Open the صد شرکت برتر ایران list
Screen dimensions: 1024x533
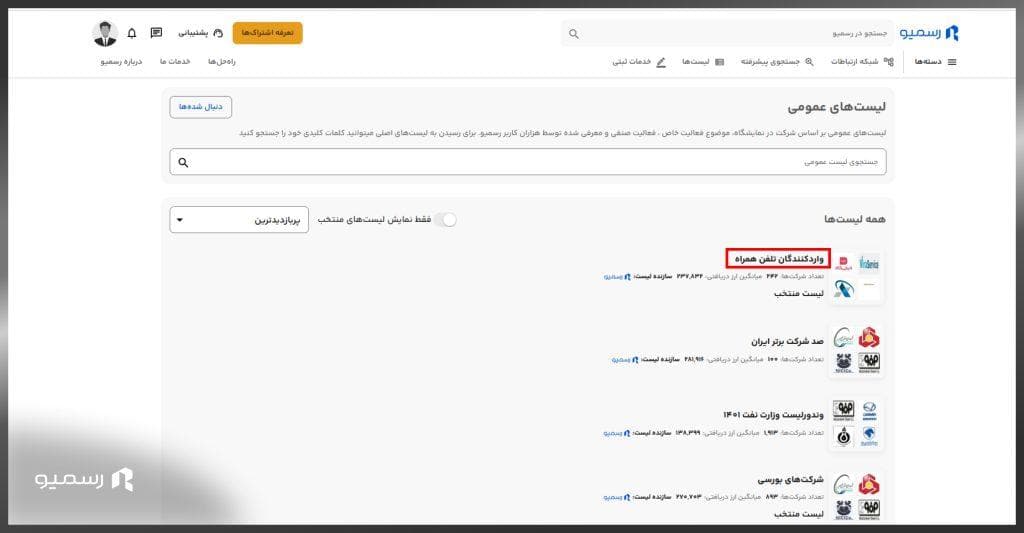(x=787, y=341)
